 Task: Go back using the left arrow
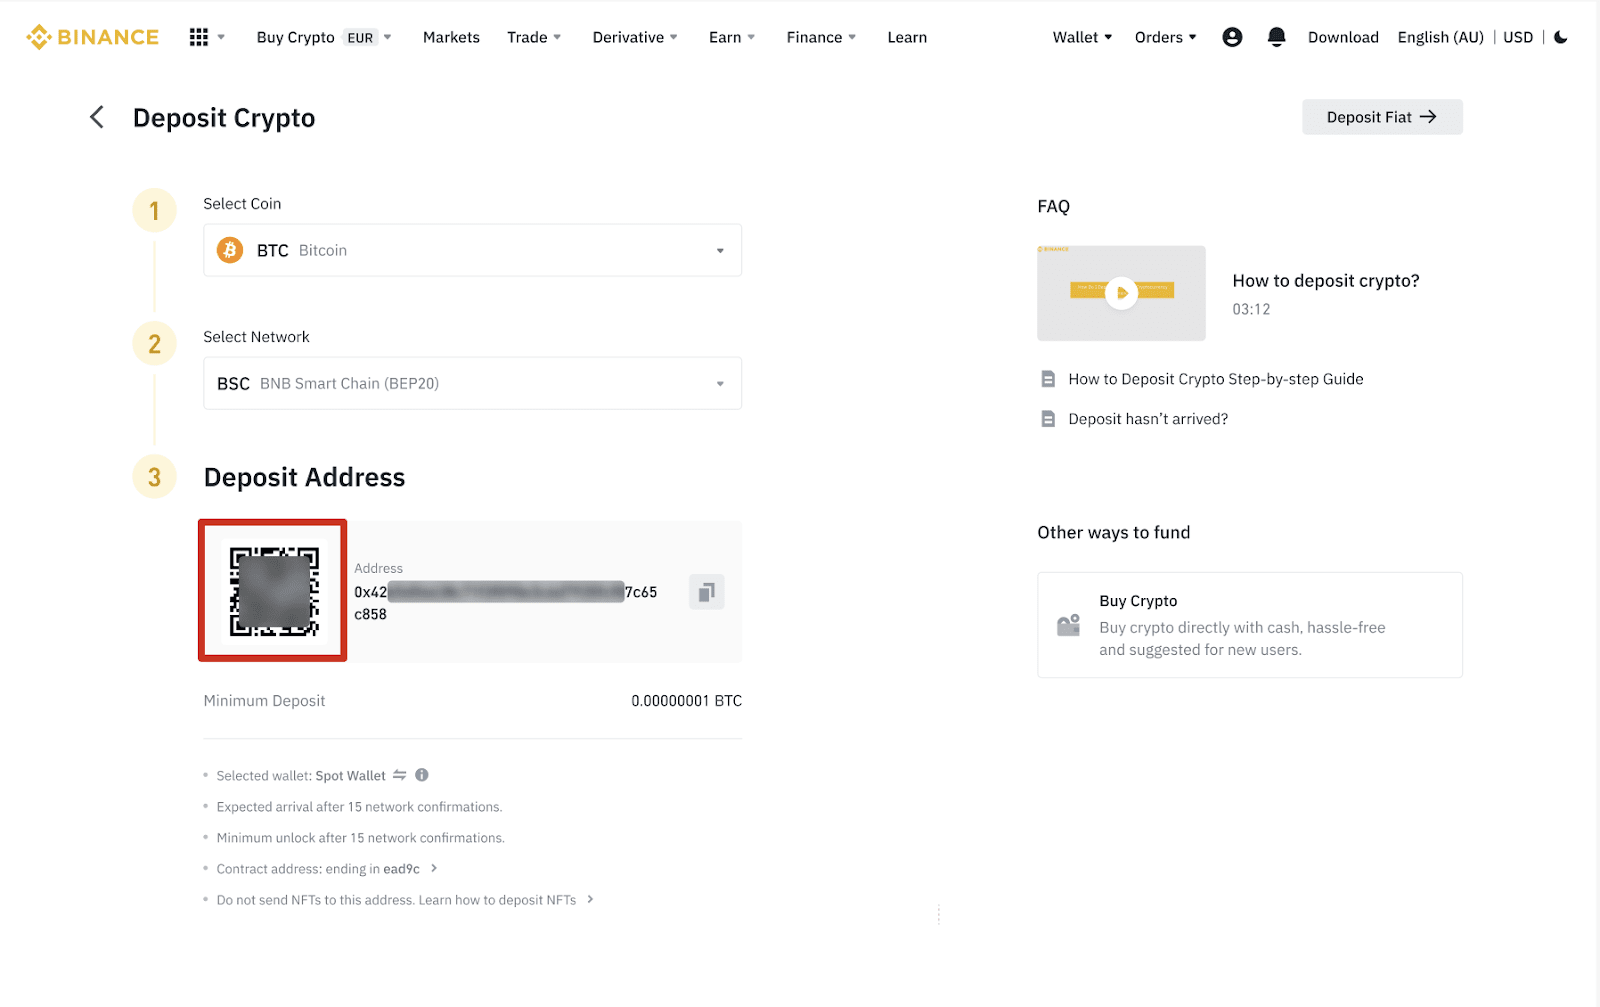pos(97,117)
